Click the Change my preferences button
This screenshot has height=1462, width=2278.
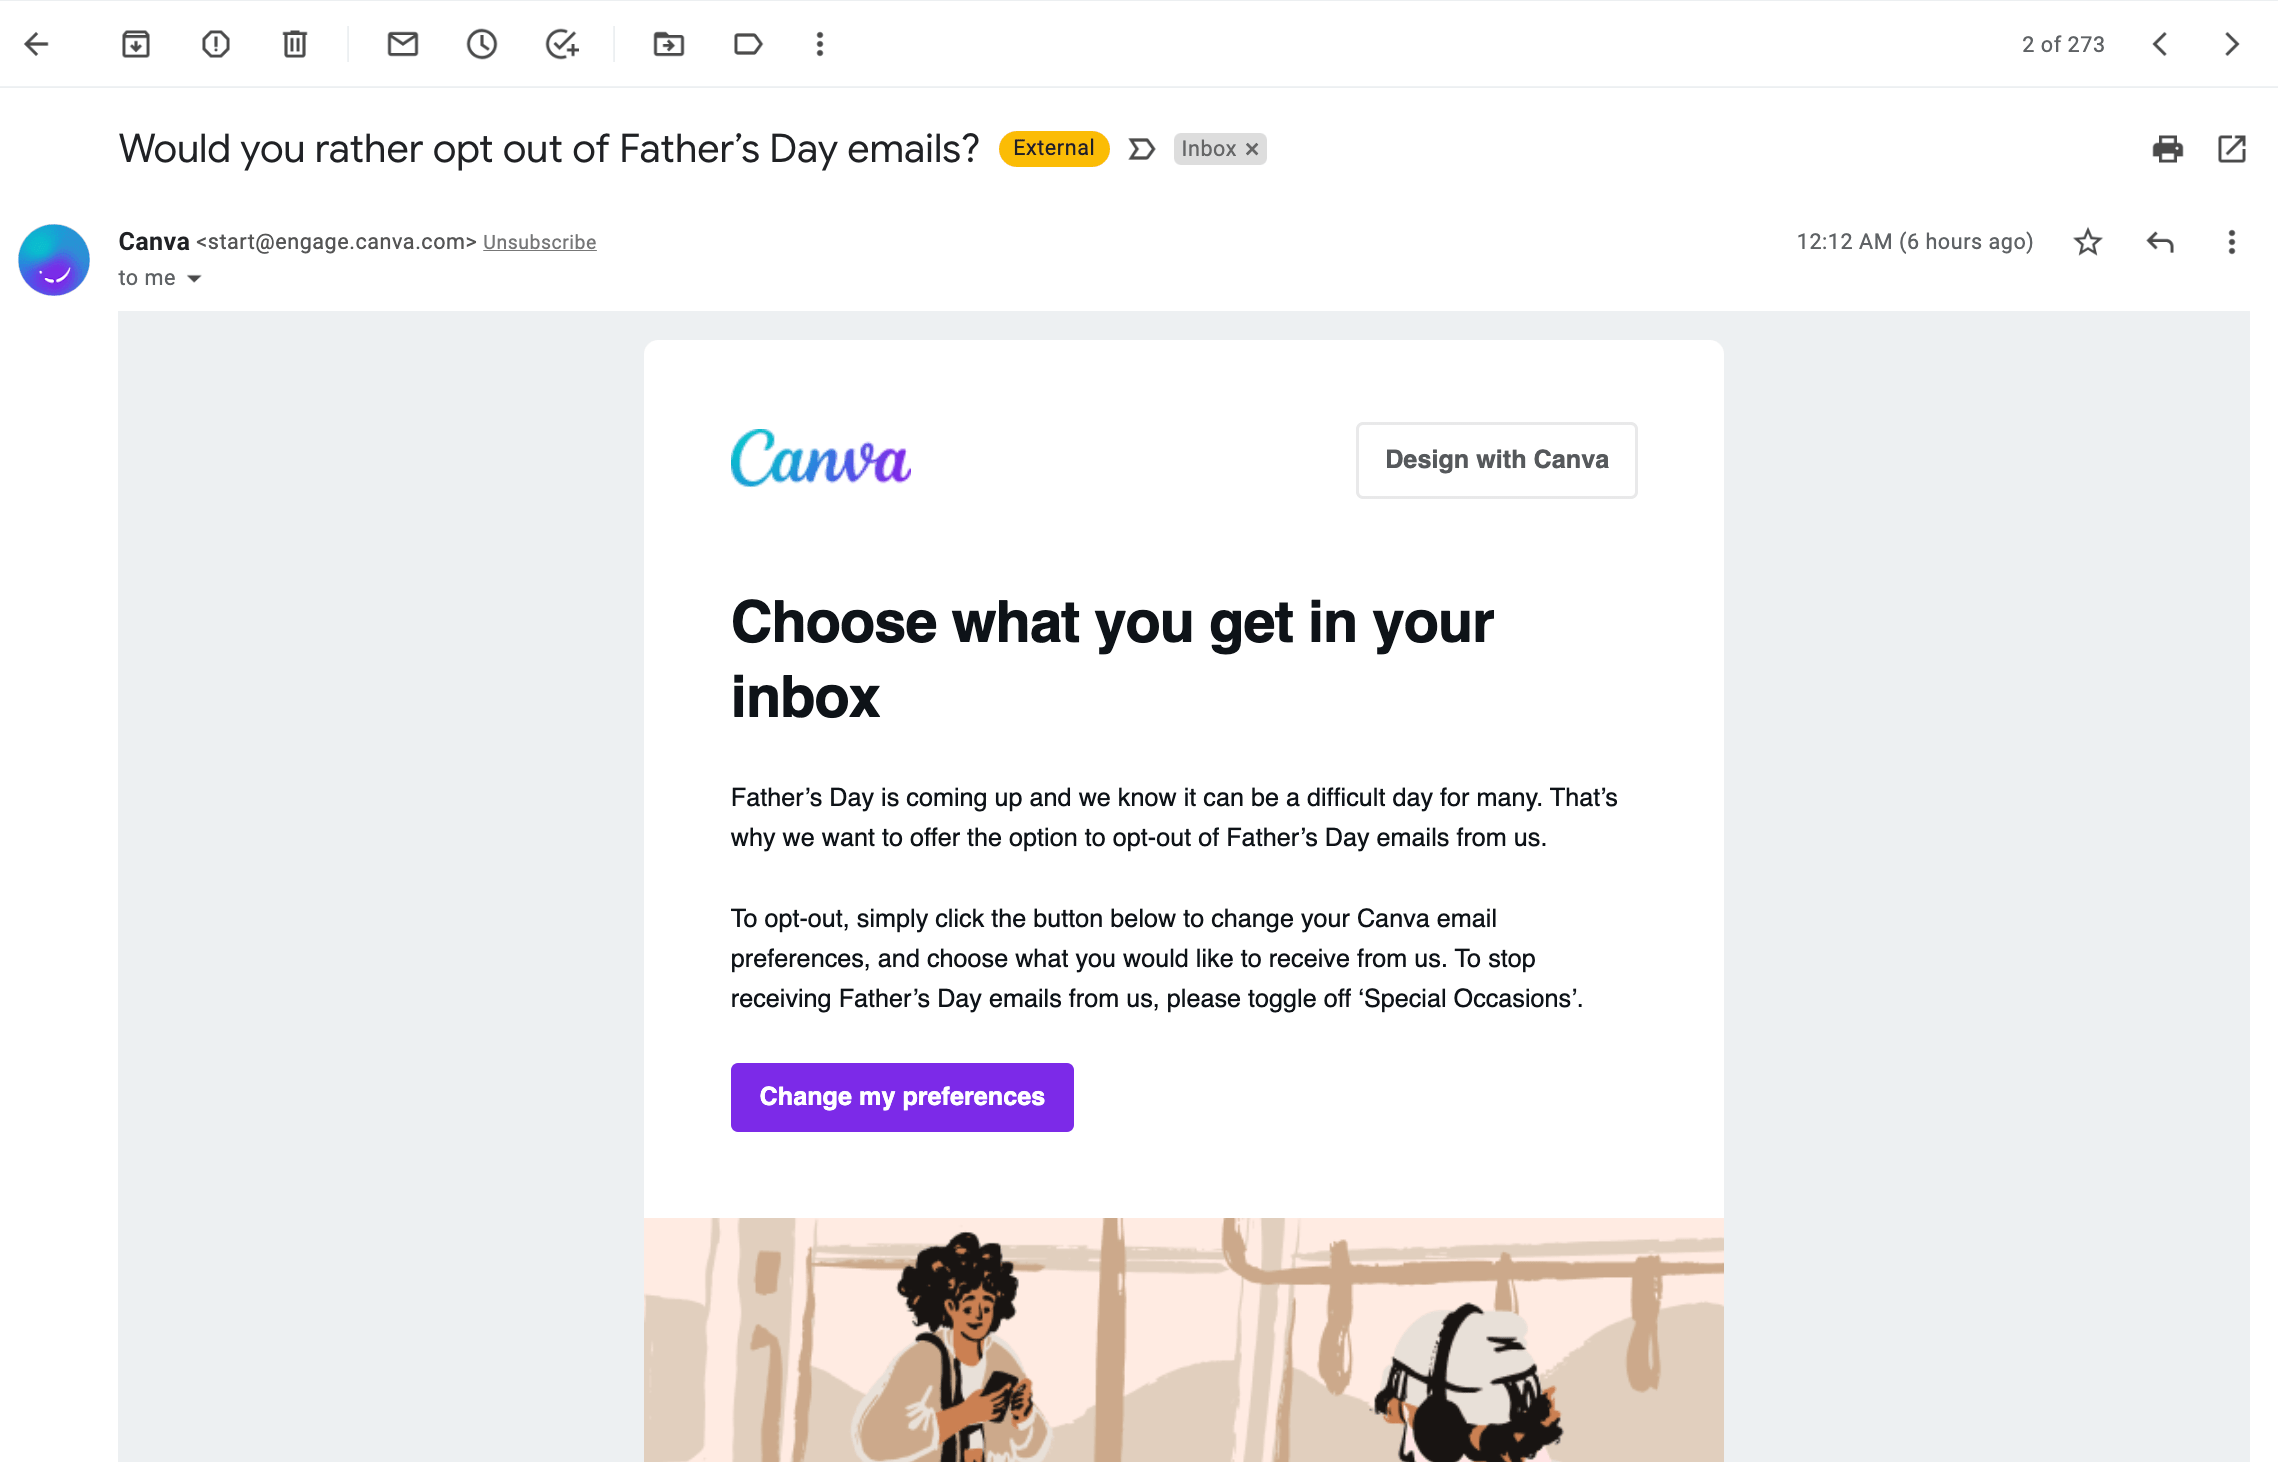901,1097
